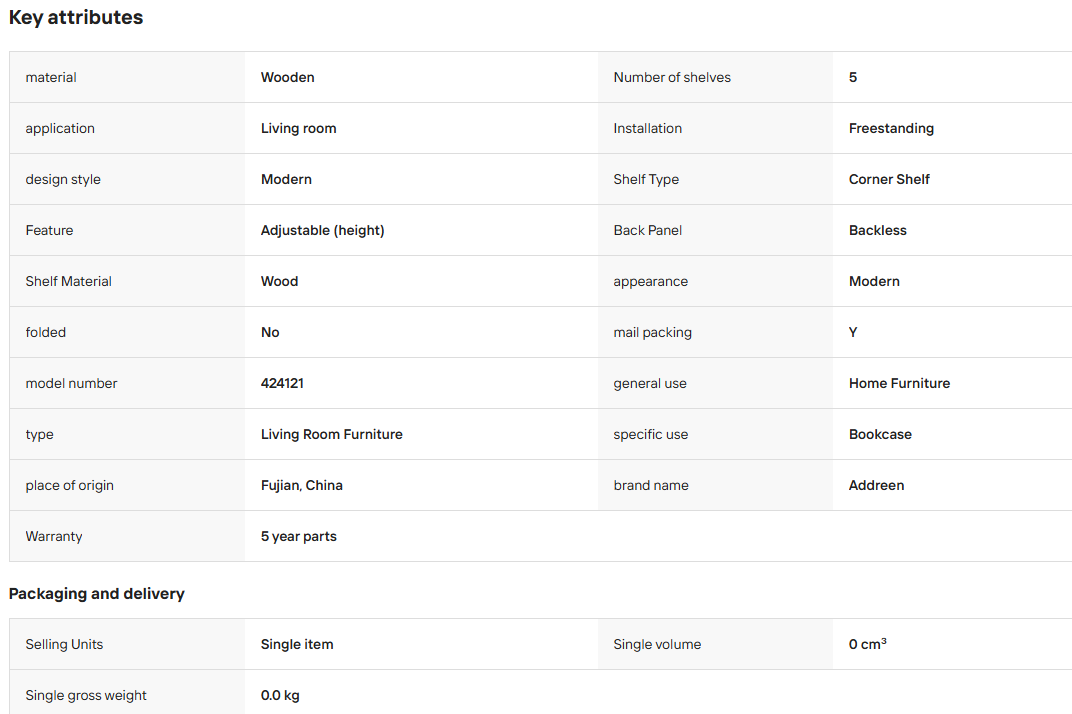Select the 0.0 kg gross weight value
The width and height of the screenshot is (1072, 714).
(280, 696)
